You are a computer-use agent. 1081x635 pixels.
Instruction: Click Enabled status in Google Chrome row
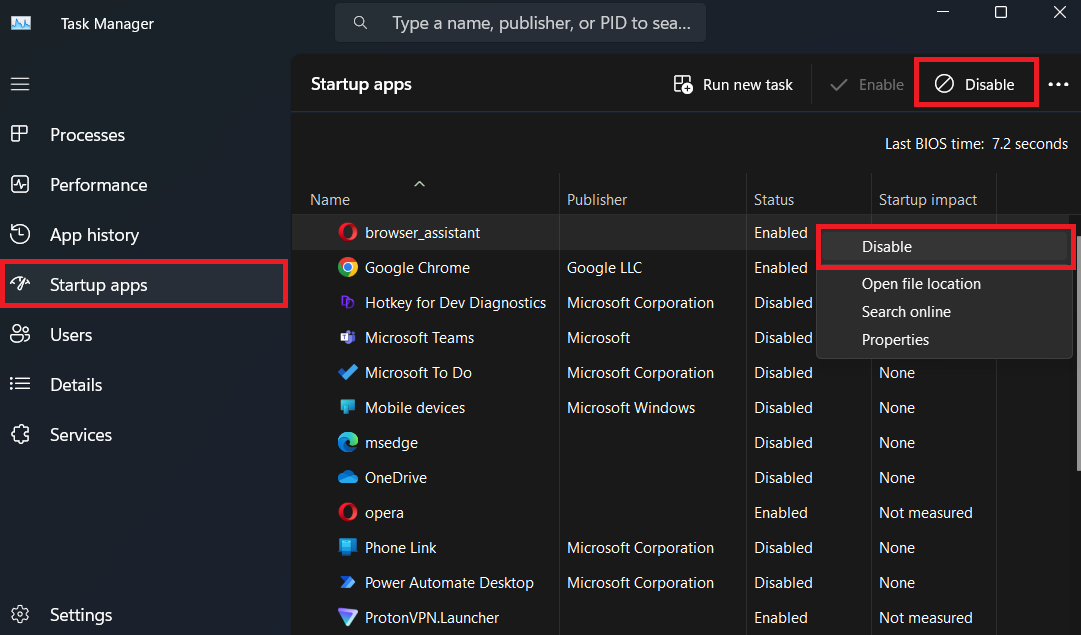tap(780, 268)
